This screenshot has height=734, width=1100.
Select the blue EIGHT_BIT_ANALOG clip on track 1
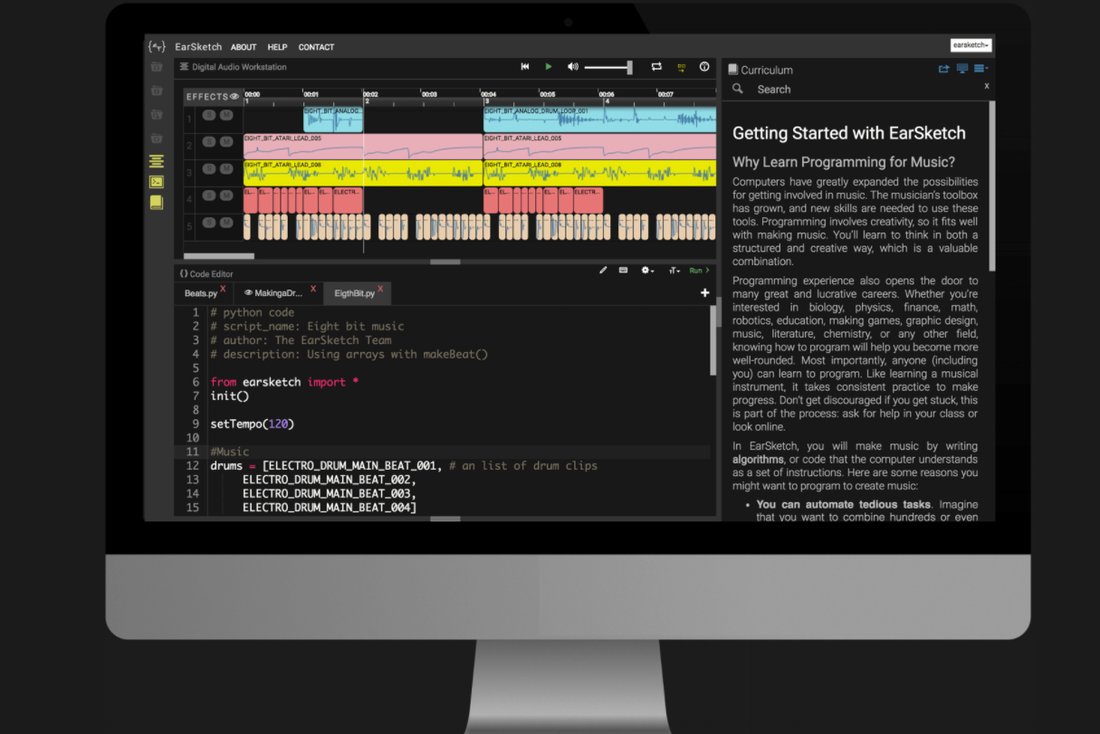333,119
